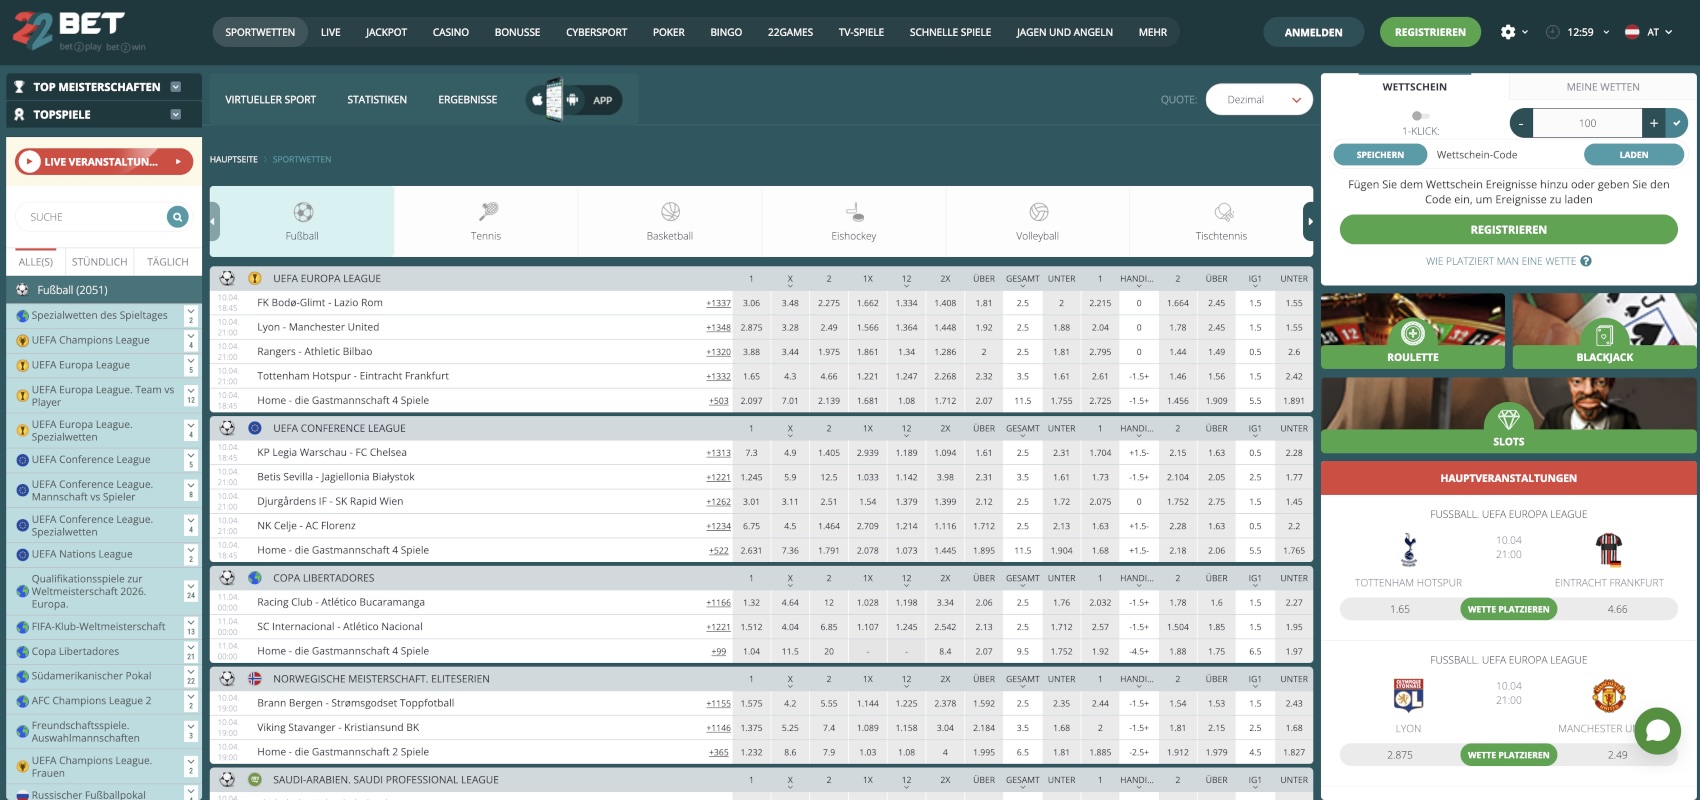The height and width of the screenshot is (800, 1700).
Task: Open the live chat bubble
Action: 1657,730
